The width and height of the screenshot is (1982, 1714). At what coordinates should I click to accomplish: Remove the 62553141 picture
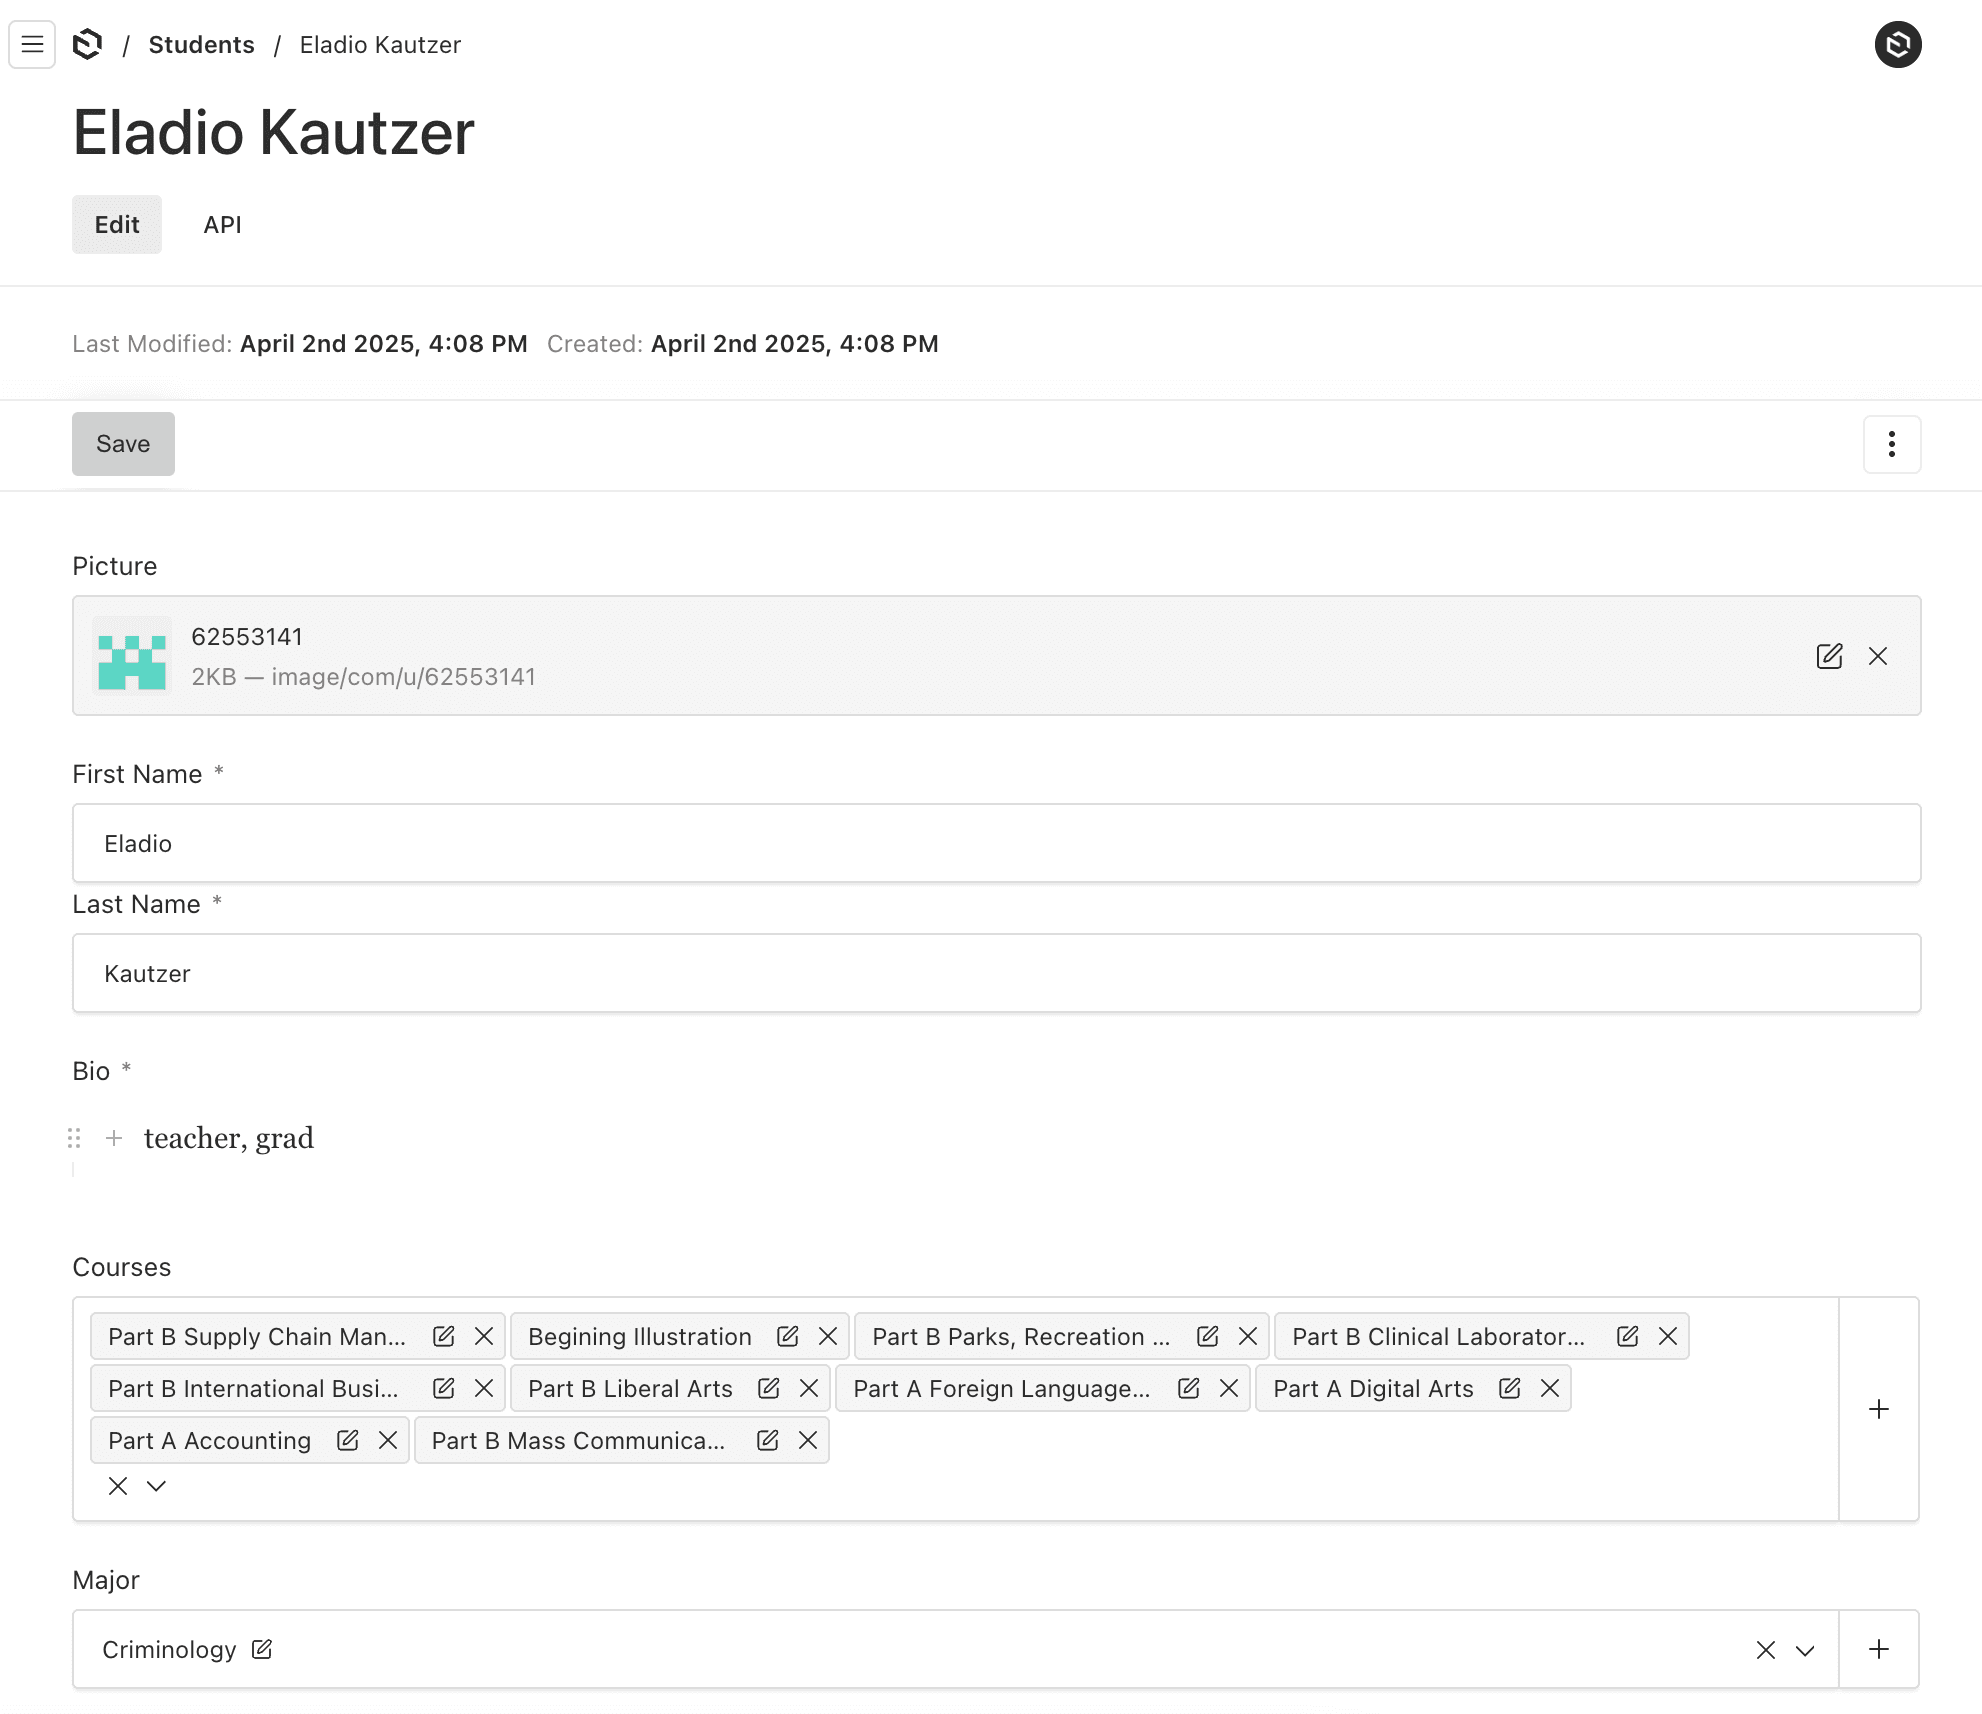click(x=1877, y=656)
